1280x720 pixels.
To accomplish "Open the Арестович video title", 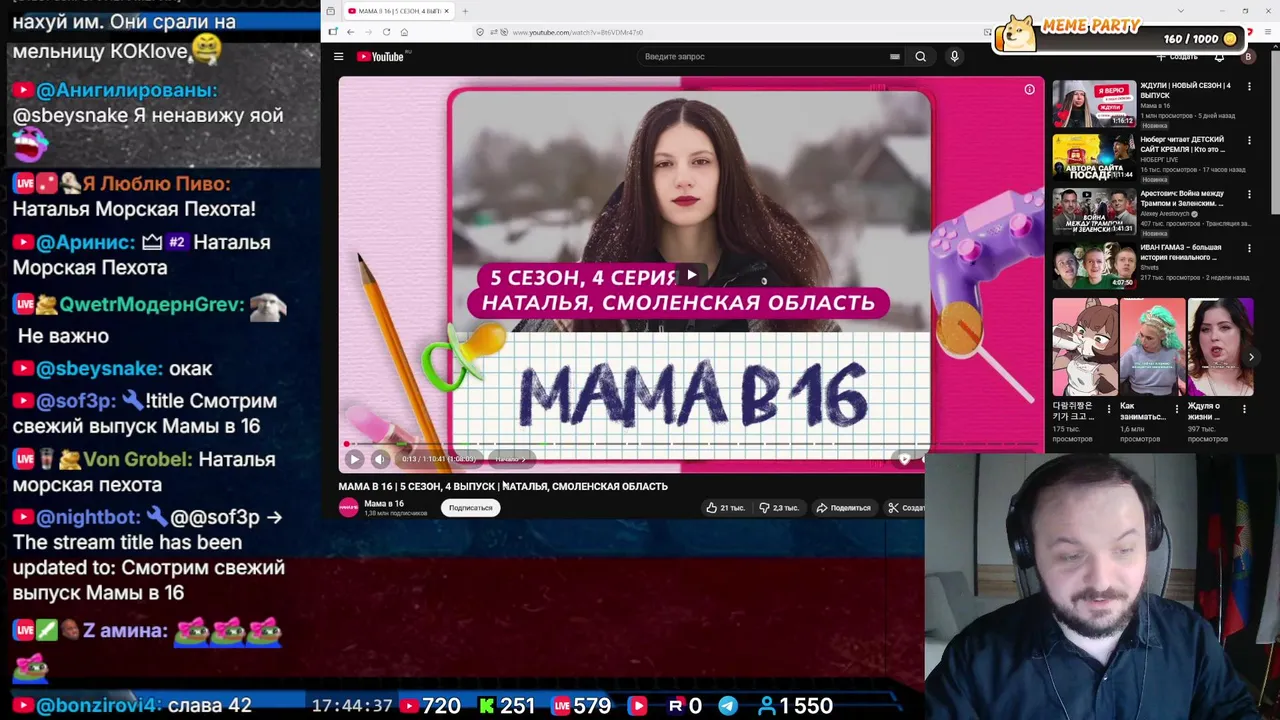I will (x=1183, y=198).
